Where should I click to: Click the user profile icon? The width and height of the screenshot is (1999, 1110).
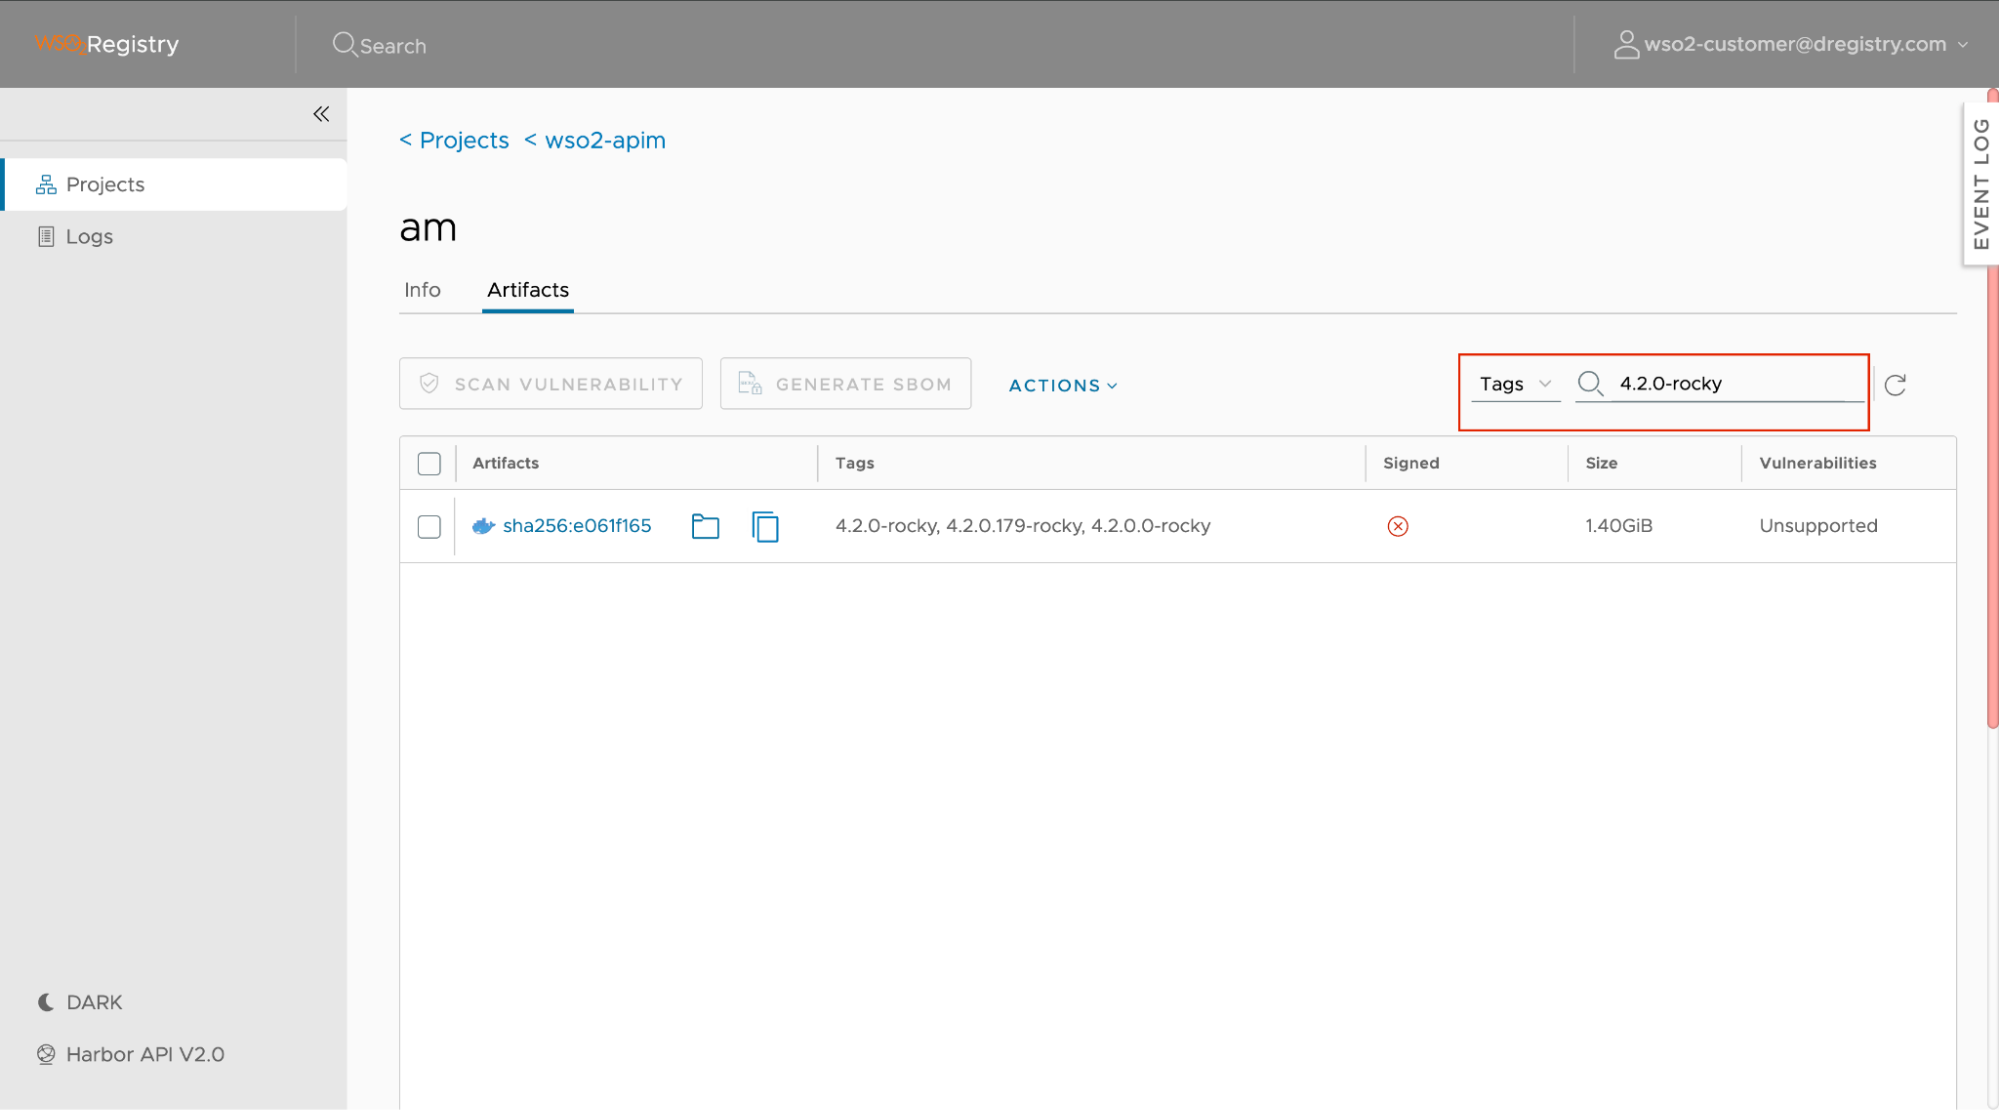(x=1626, y=45)
